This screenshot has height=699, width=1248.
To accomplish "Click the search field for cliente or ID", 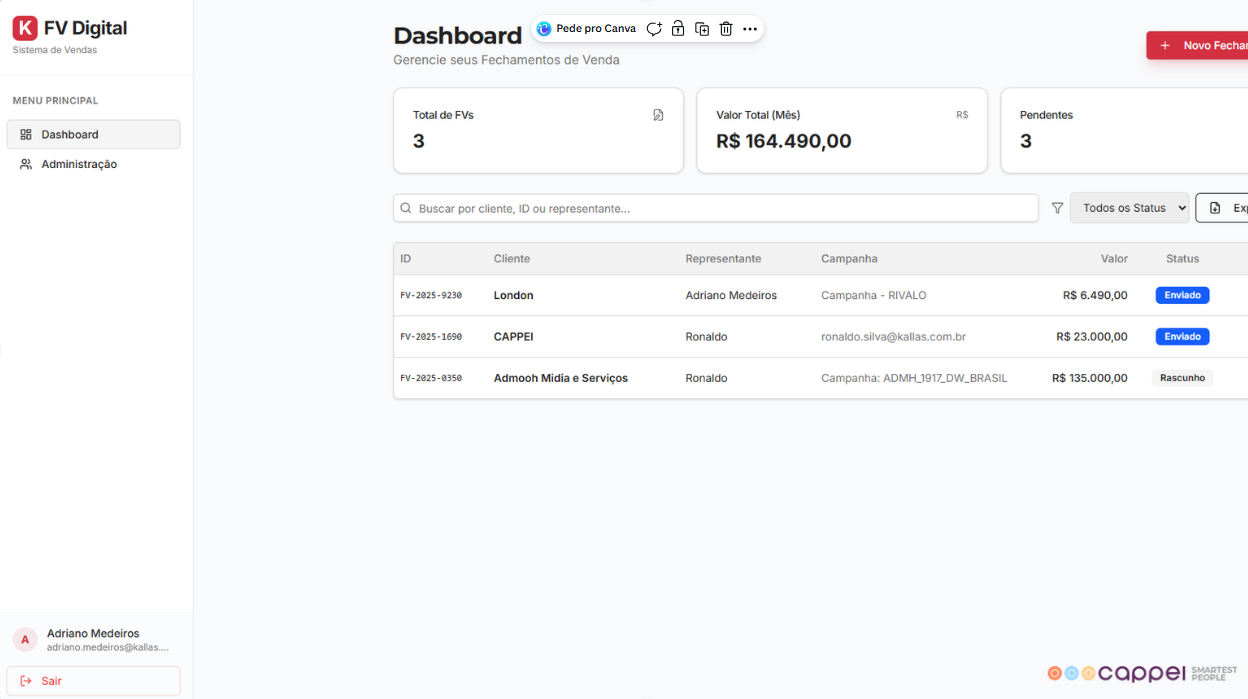I will (716, 208).
